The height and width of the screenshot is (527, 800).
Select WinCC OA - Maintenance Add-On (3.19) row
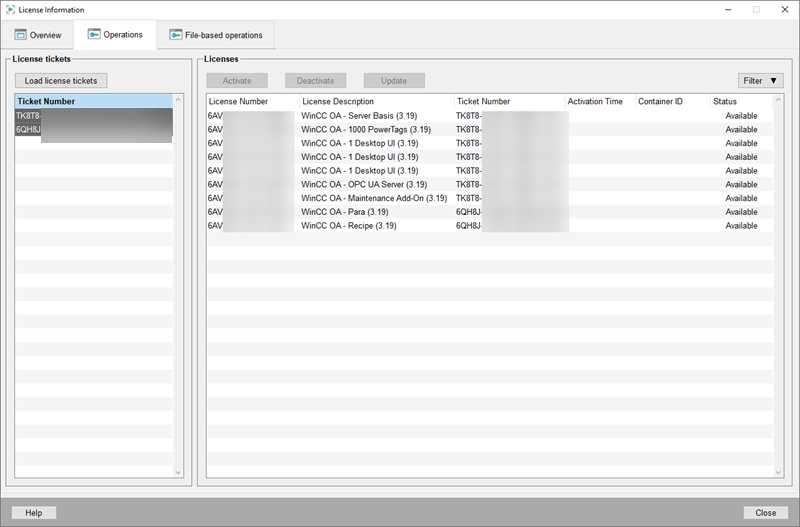(x=490, y=198)
